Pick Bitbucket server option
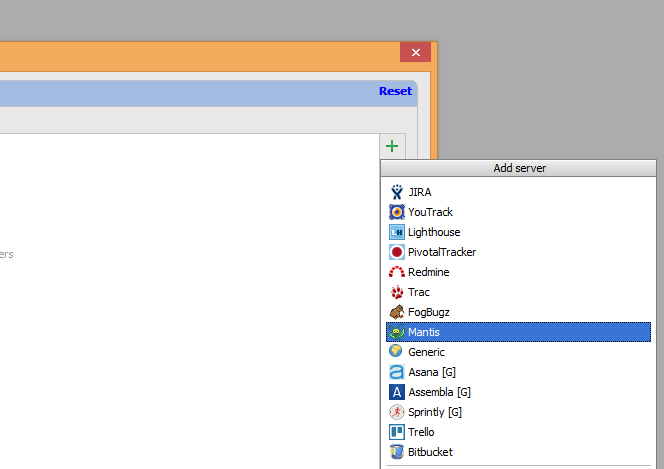This screenshot has height=469, width=664. (x=518, y=452)
